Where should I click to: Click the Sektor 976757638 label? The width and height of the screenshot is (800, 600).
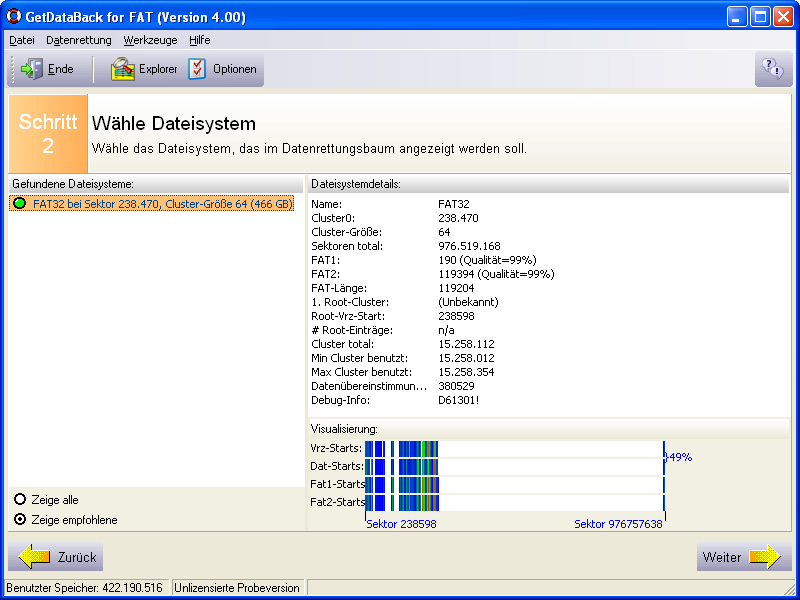(x=618, y=524)
